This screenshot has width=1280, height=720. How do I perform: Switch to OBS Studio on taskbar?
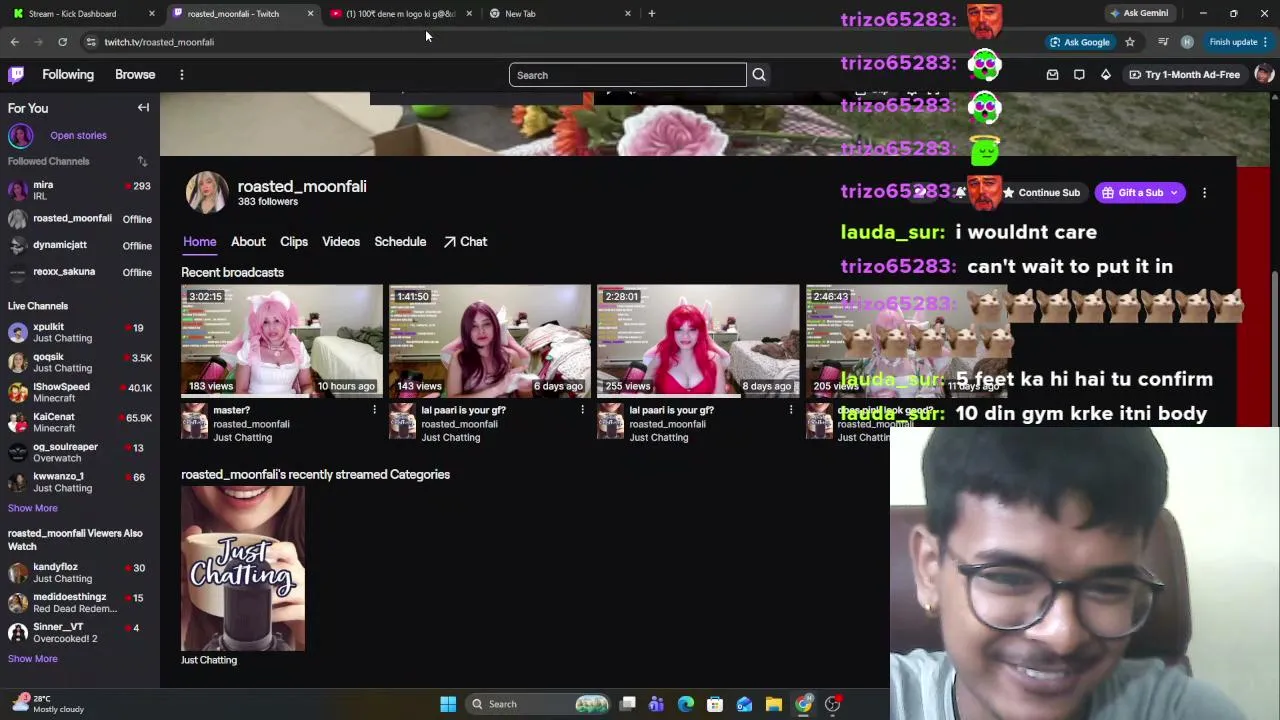(x=833, y=704)
